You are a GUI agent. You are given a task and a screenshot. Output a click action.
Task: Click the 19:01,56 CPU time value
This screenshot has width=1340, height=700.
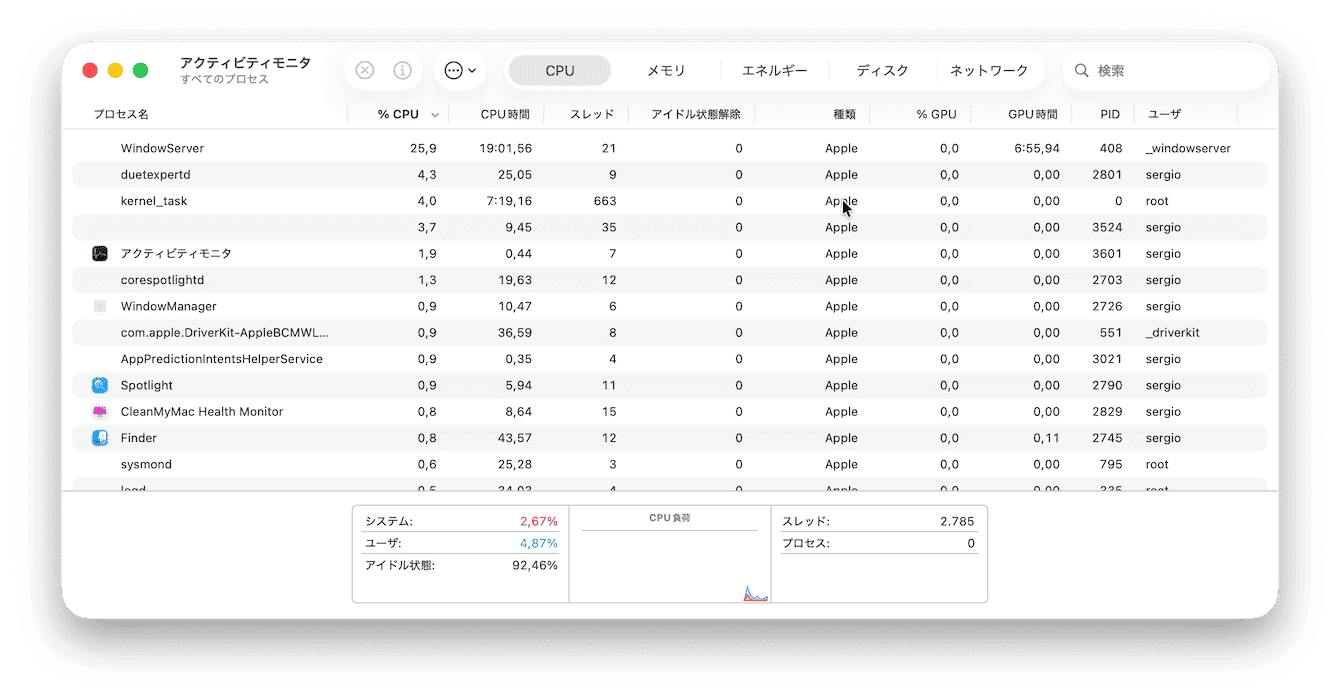click(x=505, y=148)
